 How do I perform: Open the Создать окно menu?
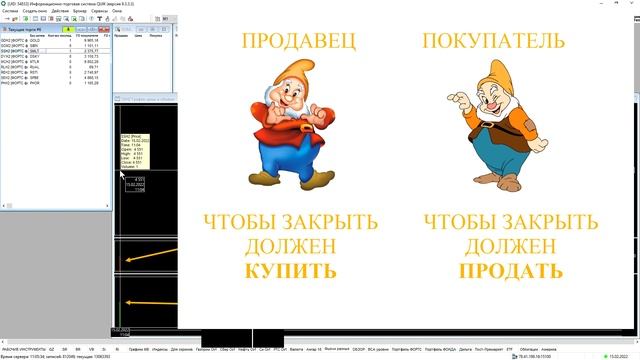35,11
